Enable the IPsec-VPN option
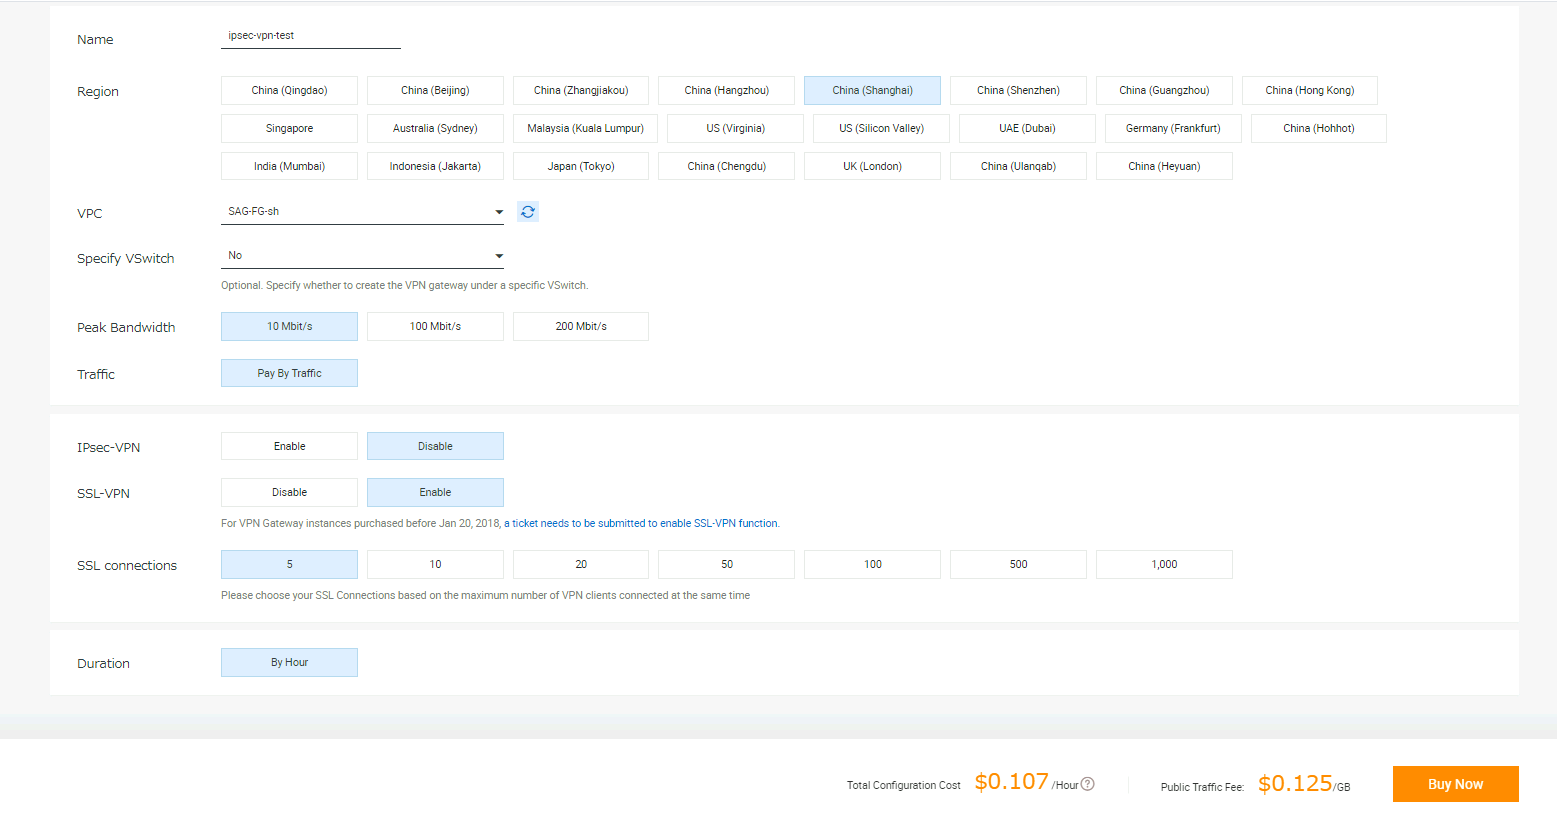Screen dimensions: 1557x817 (x=289, y=446)
